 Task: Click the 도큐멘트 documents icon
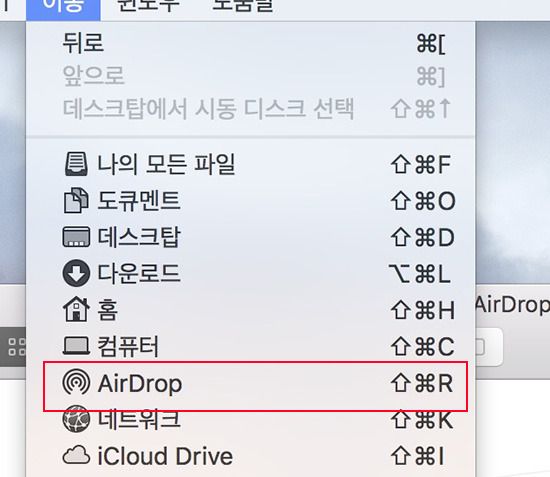[x=76, y=200]
